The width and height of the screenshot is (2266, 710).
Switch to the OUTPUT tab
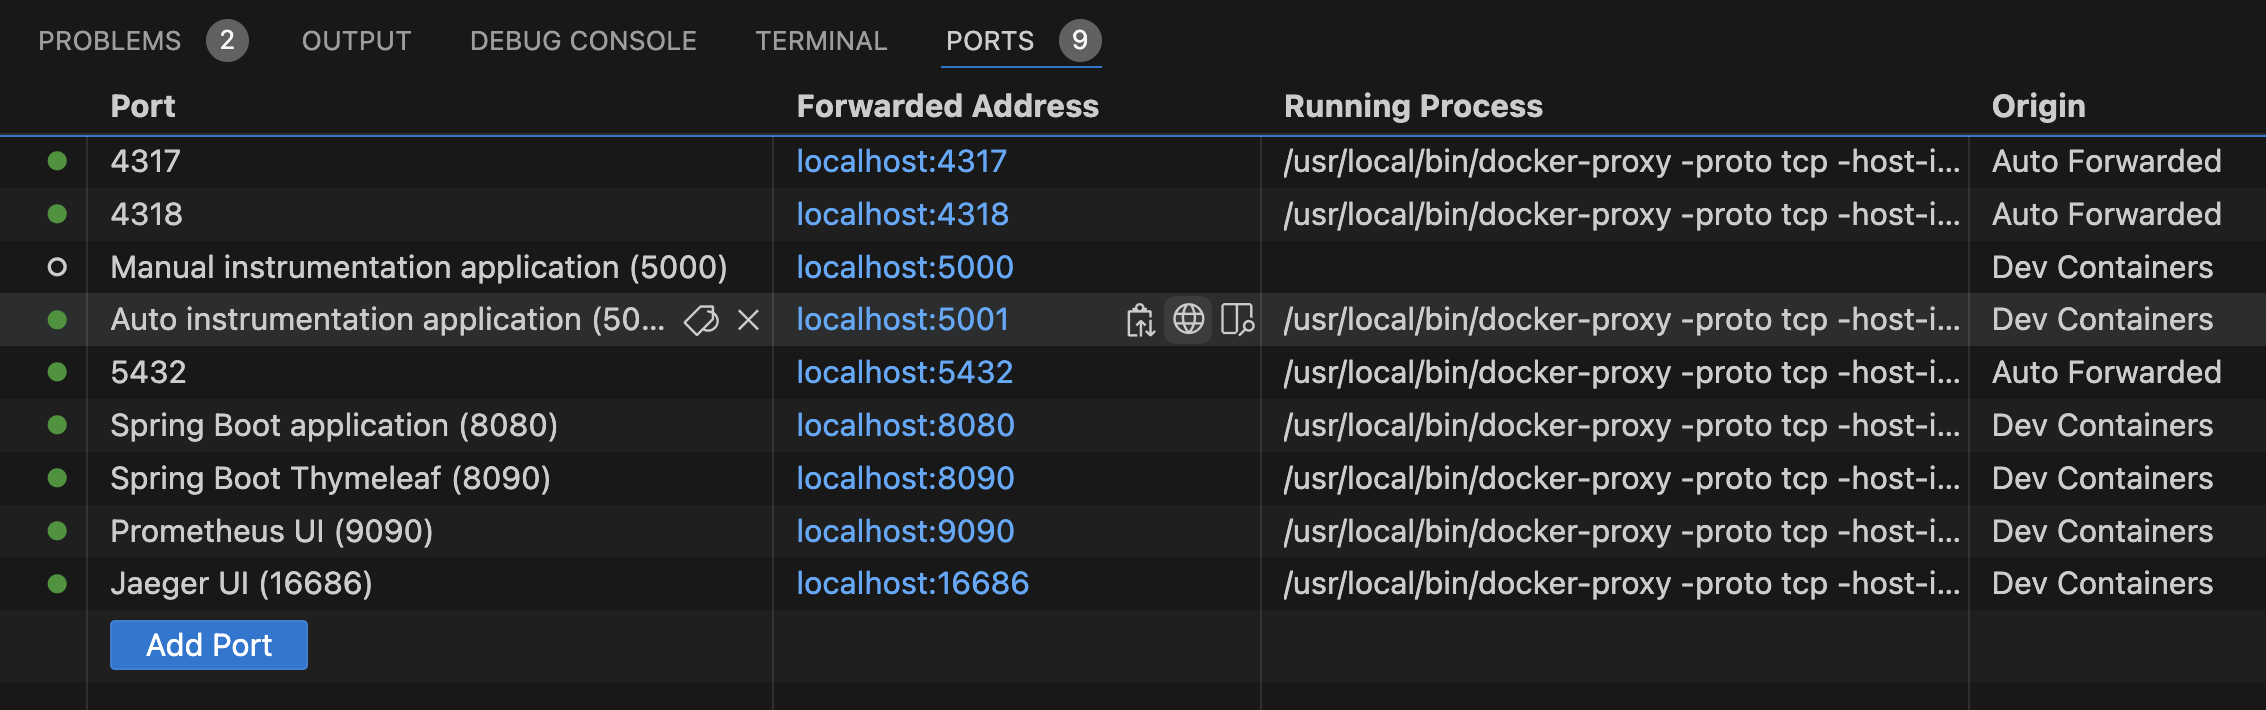coord(357,41)
